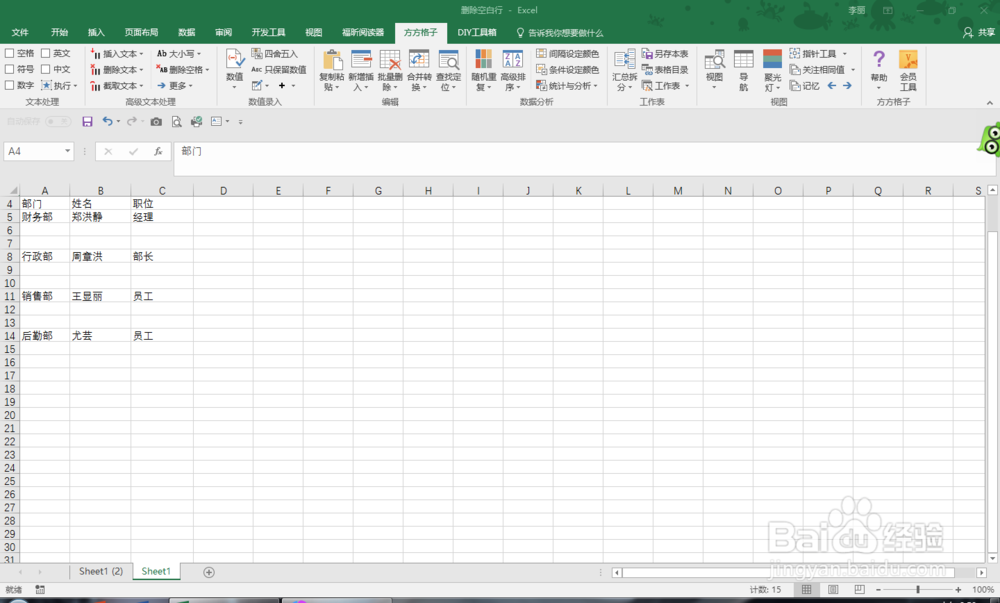Screen dimensions: 1000x603
Task: Click the 导航 navigation table icon
Action: point(744,59)
